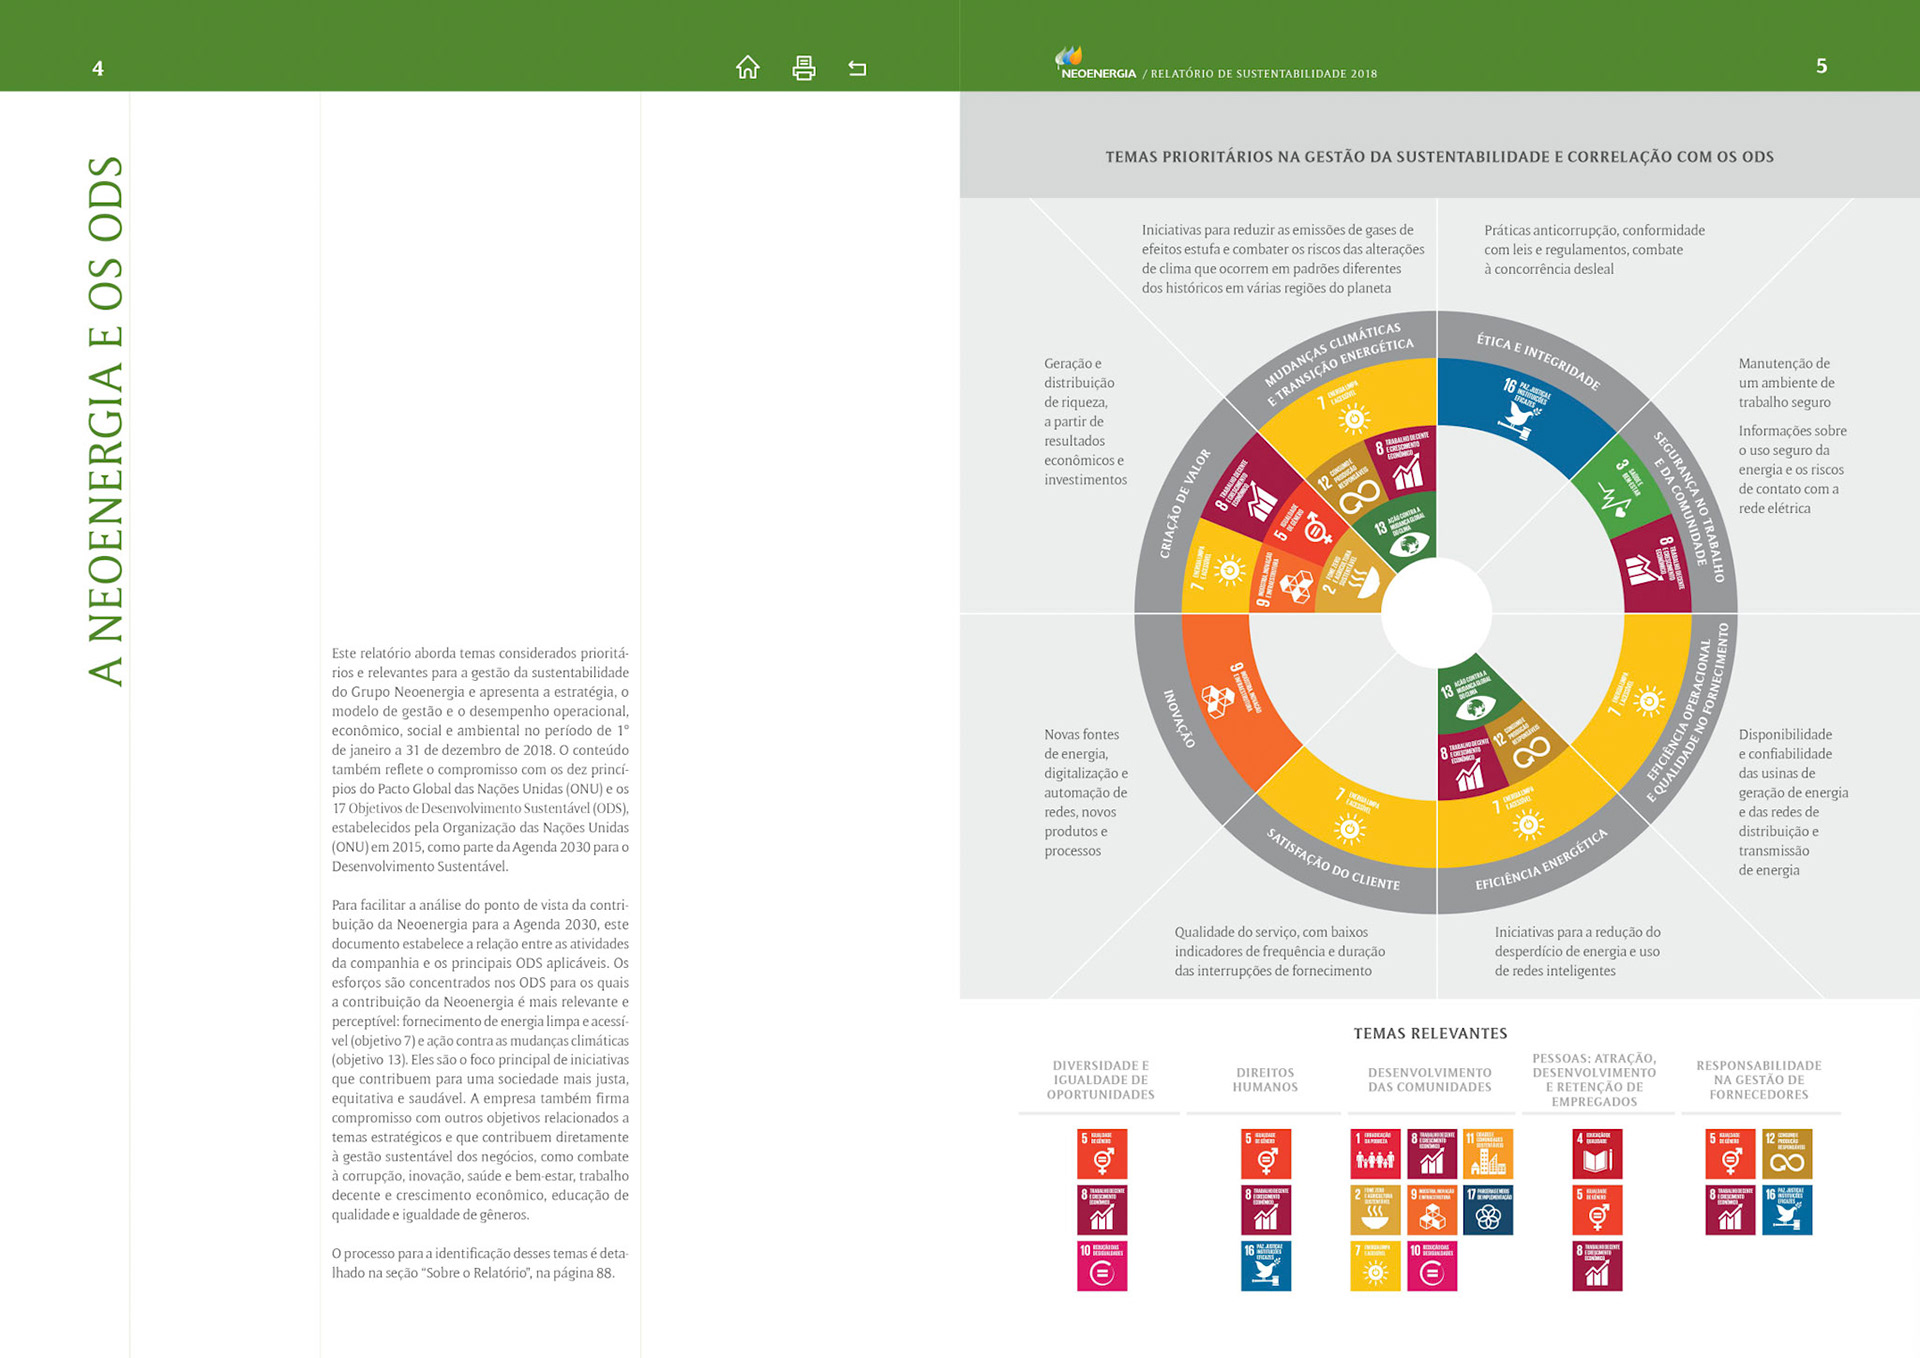Click the printer icon in header

click(803, 68)
